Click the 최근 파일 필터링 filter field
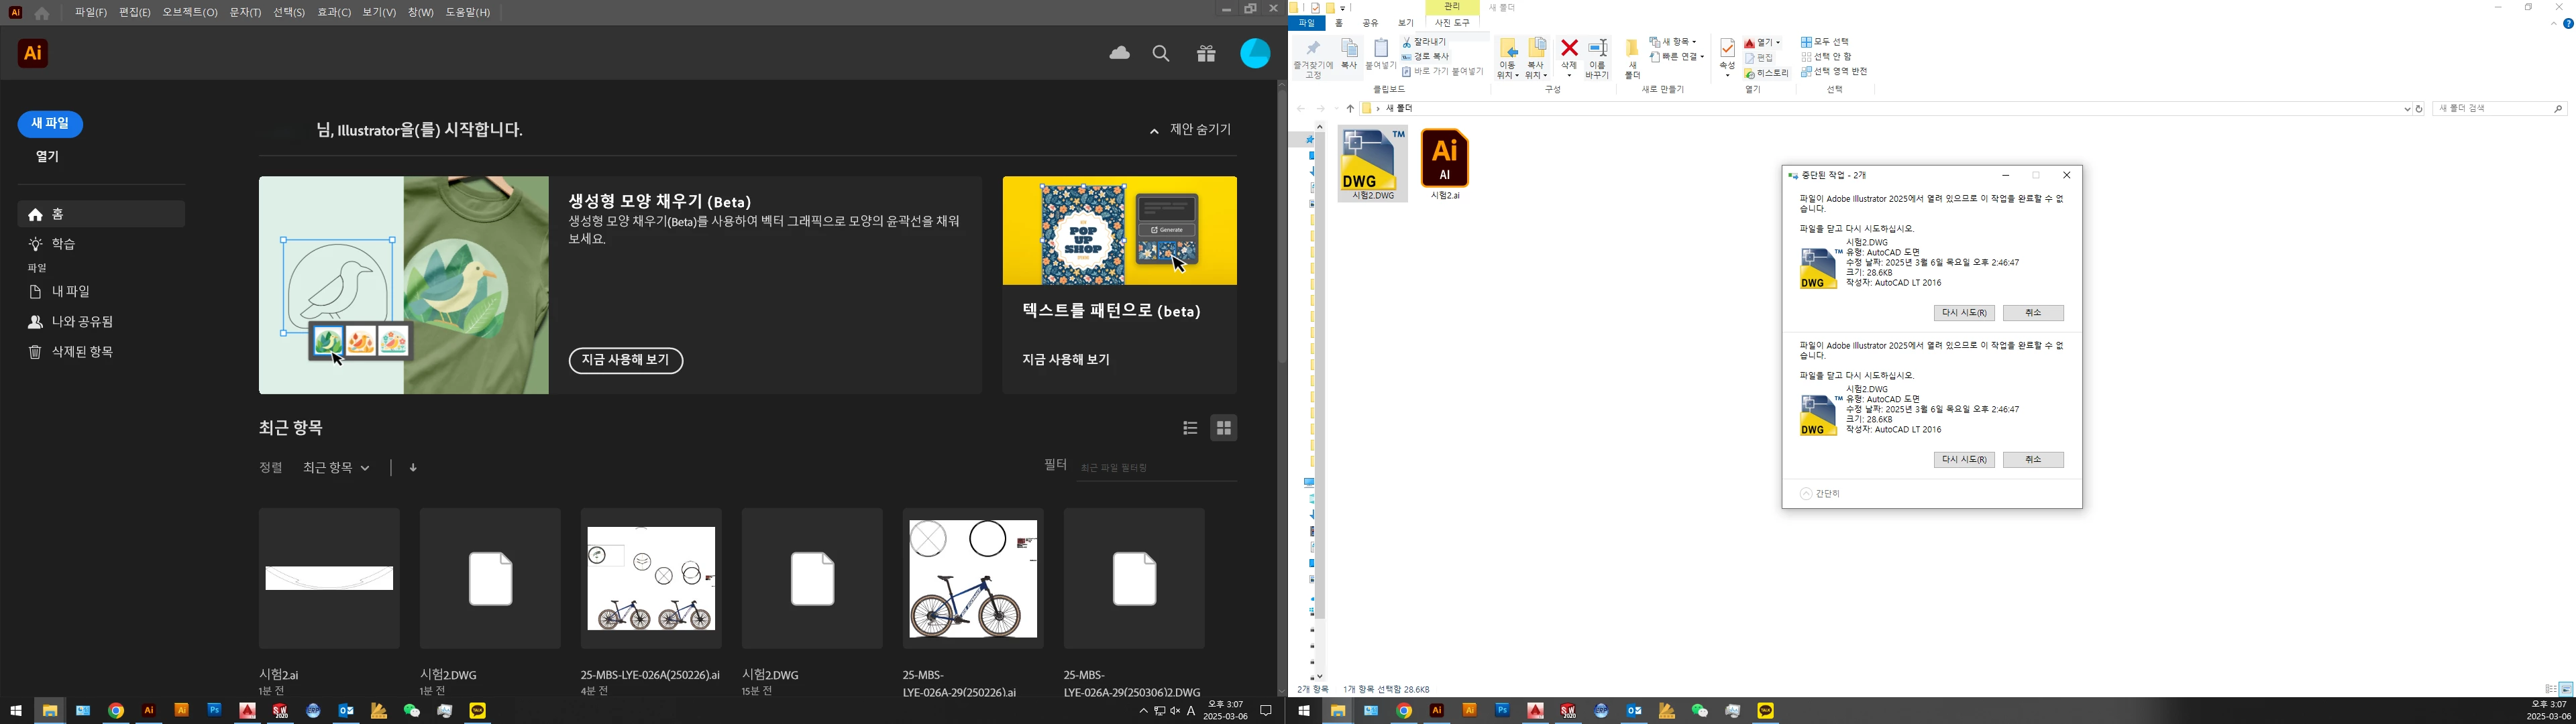Viewport: 2576px width, 724px height. click(1156, 468)
